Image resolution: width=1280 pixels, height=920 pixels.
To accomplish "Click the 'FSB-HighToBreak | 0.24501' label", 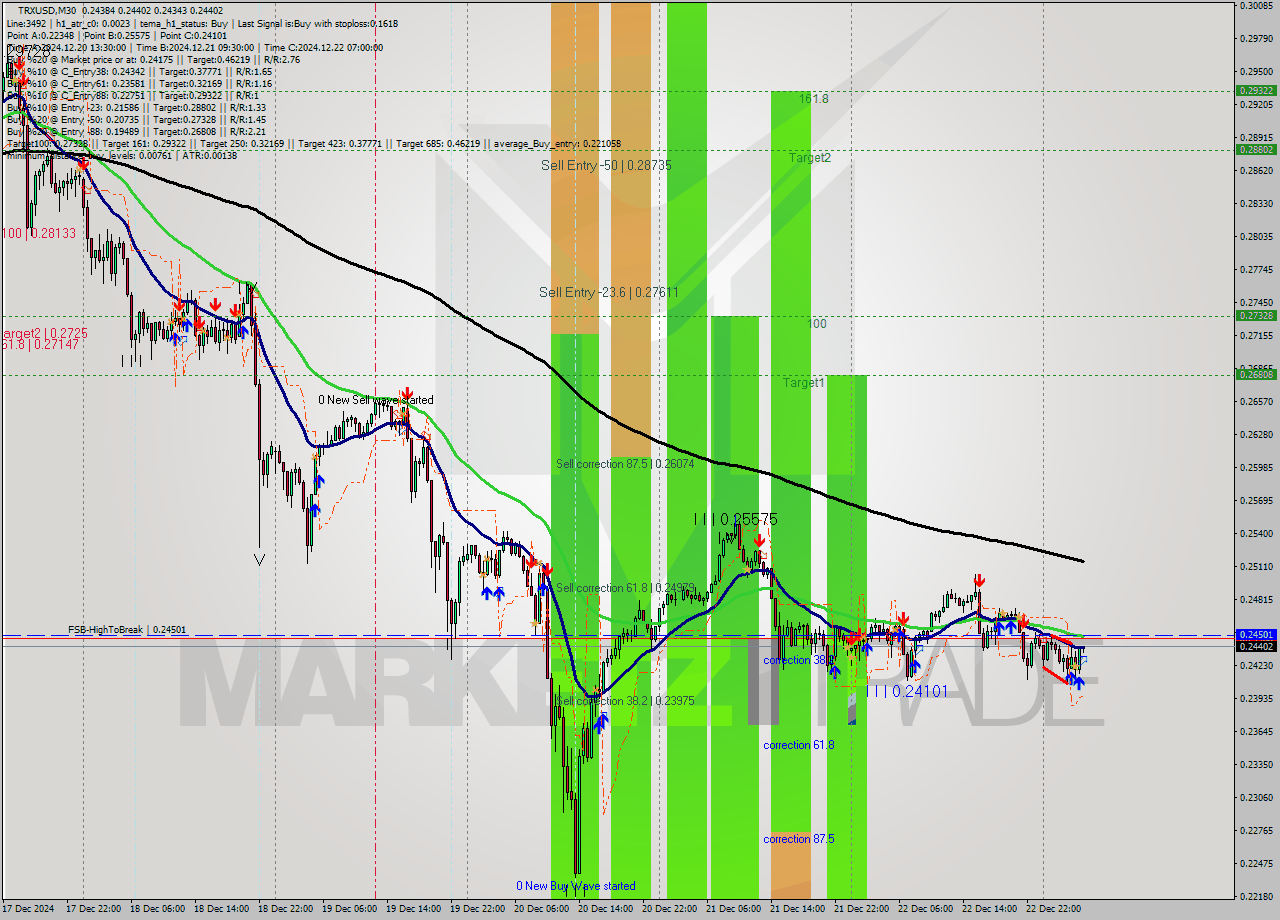I will pos(127,630).
